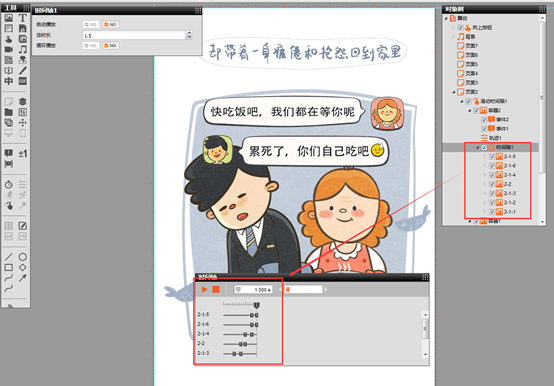Toggle checkbox of layer 2-2

[492, 184]
